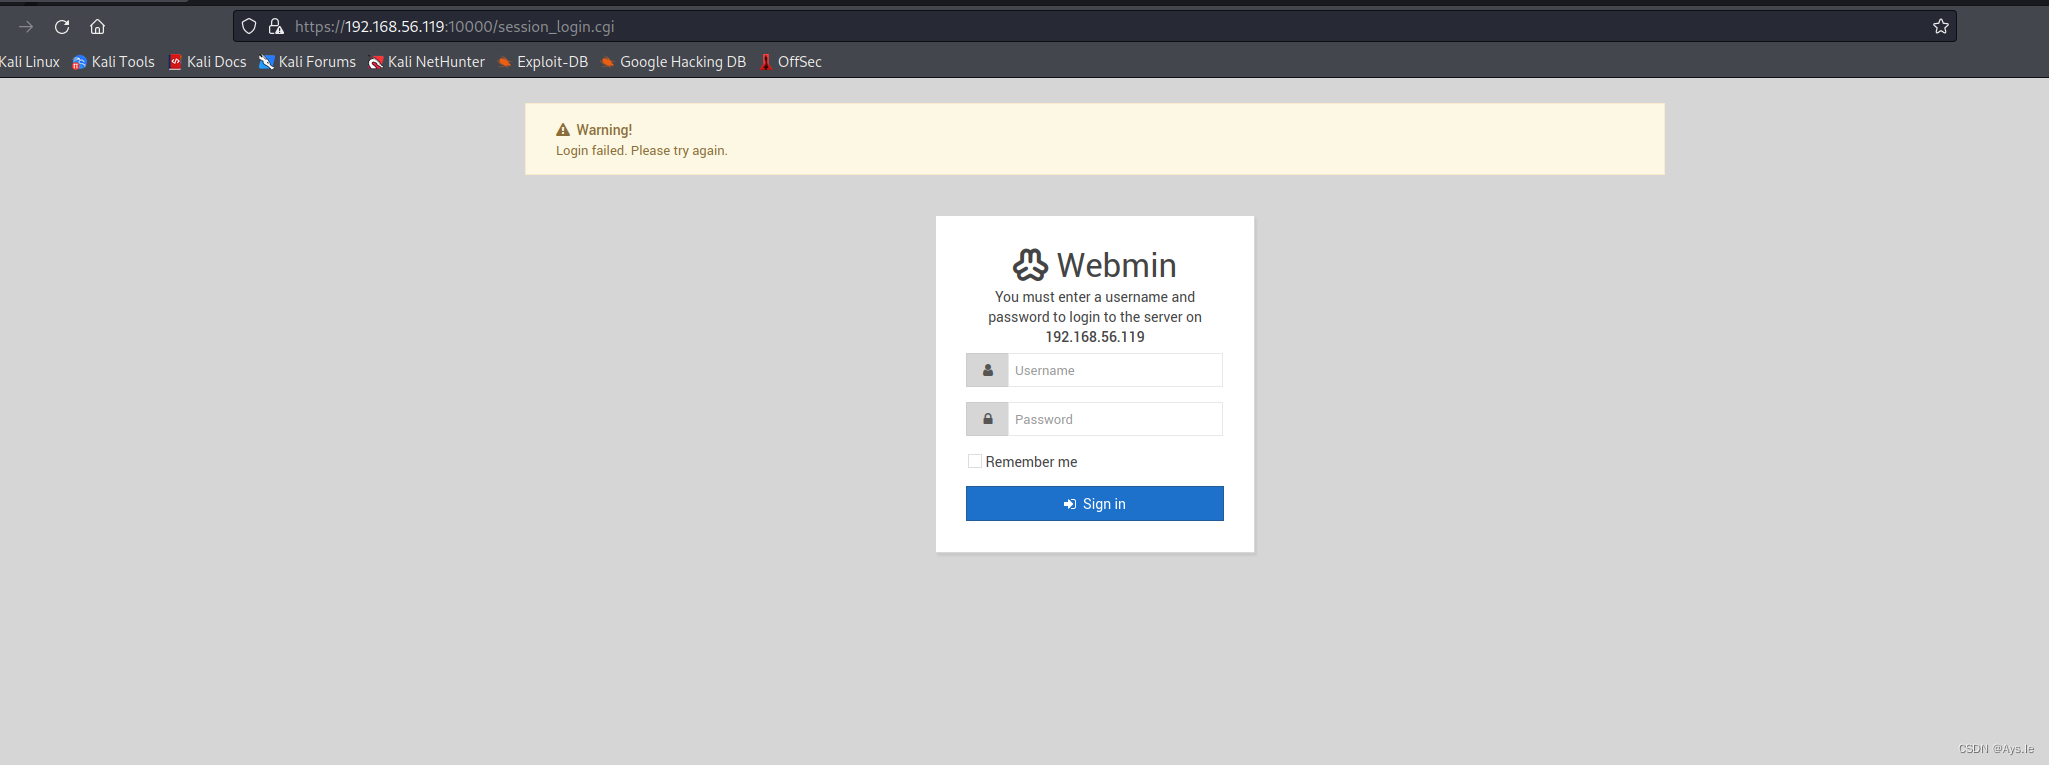Viewport: 2049px width, 765px height.
Task: Focus the Password input field
Action: tap(1115, 419)
